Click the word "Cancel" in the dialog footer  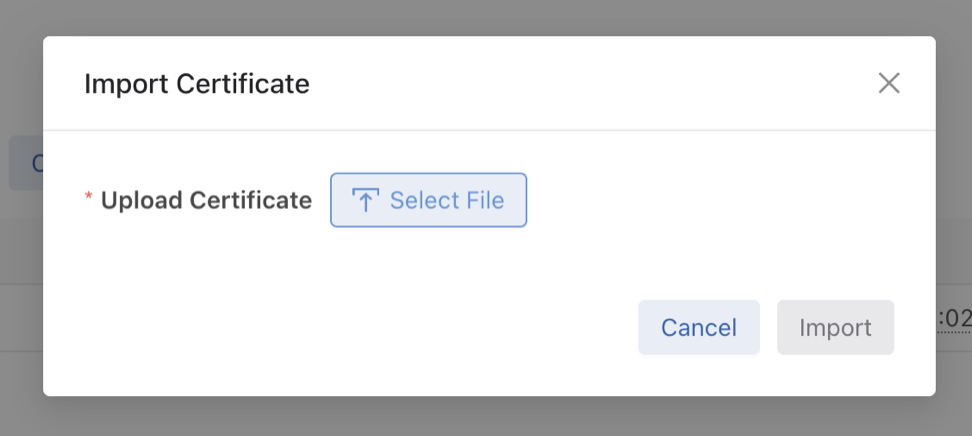click(699, 327)
